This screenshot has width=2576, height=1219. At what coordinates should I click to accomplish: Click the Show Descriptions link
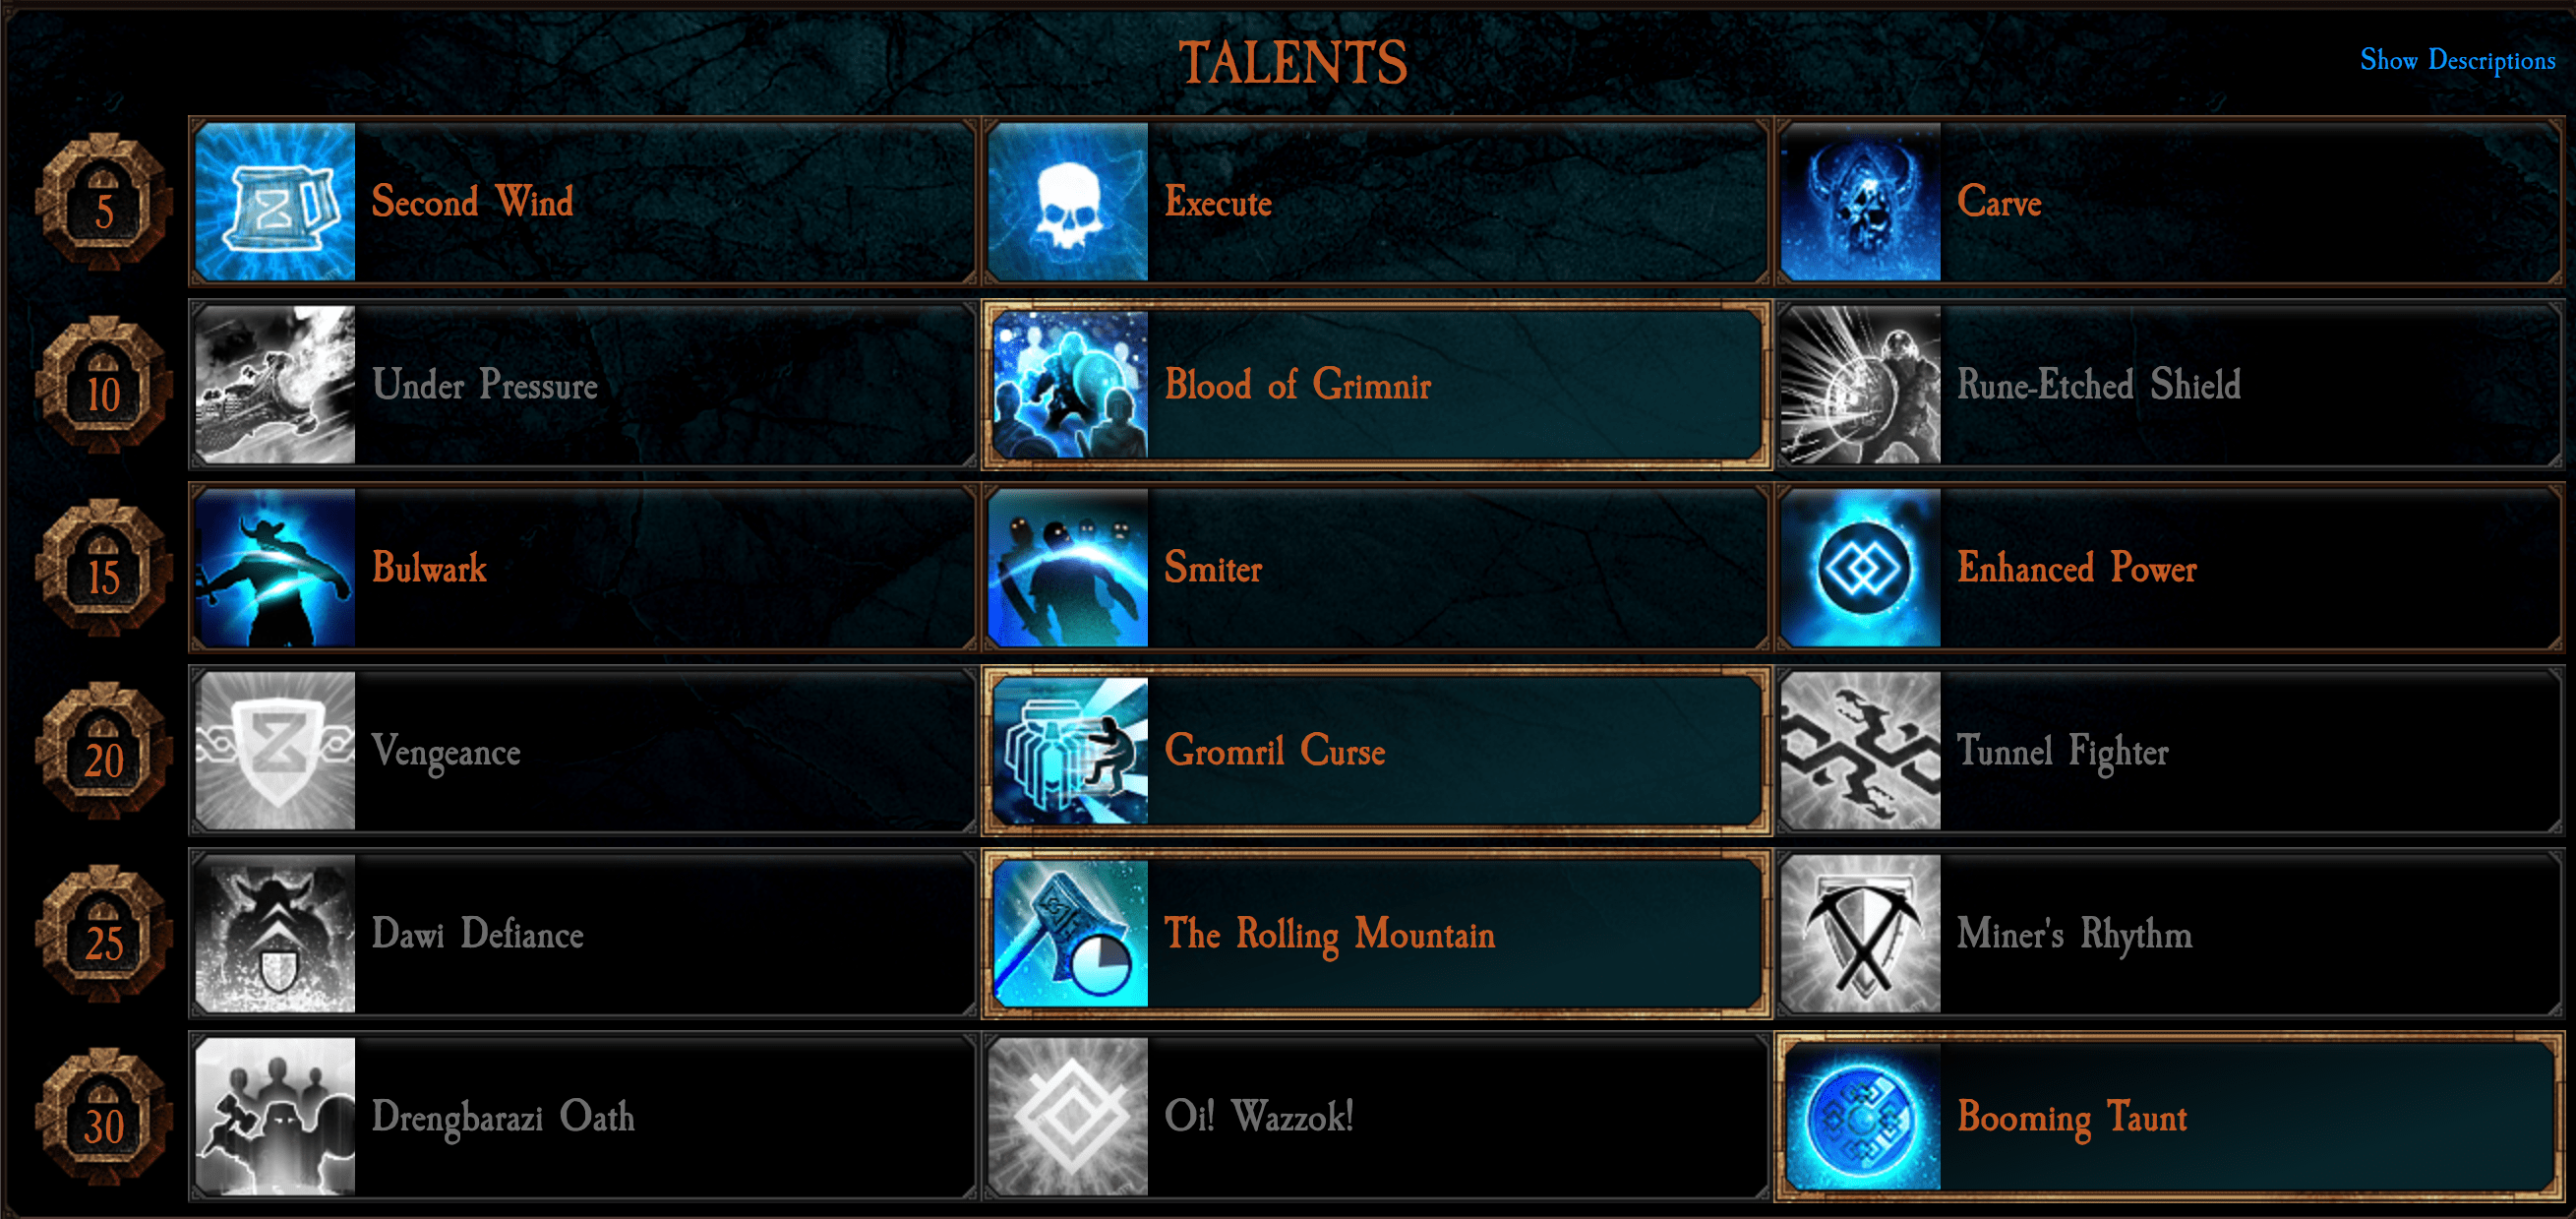(2457, 61)
